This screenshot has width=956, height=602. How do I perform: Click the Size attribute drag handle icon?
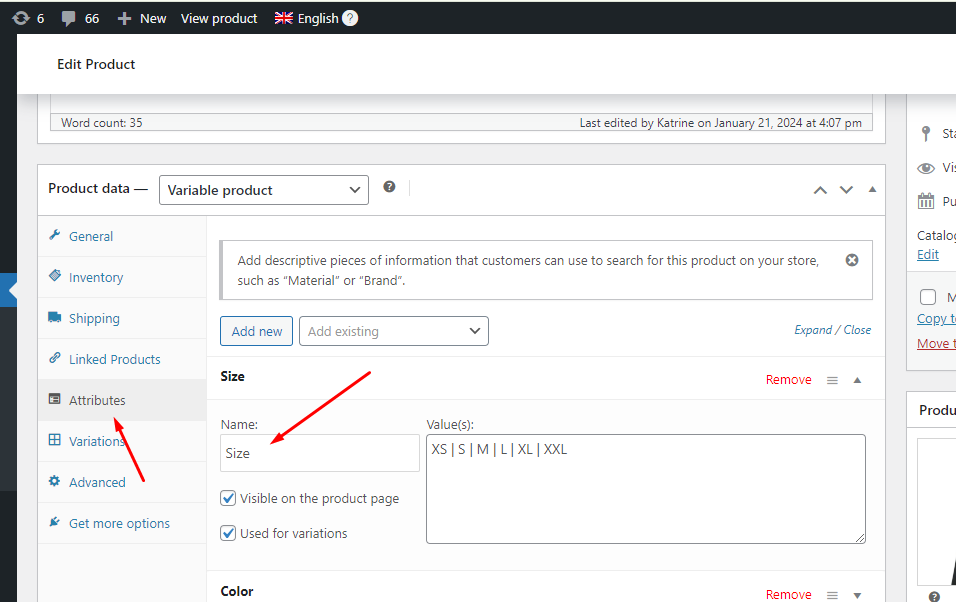[x=832, y=380]
